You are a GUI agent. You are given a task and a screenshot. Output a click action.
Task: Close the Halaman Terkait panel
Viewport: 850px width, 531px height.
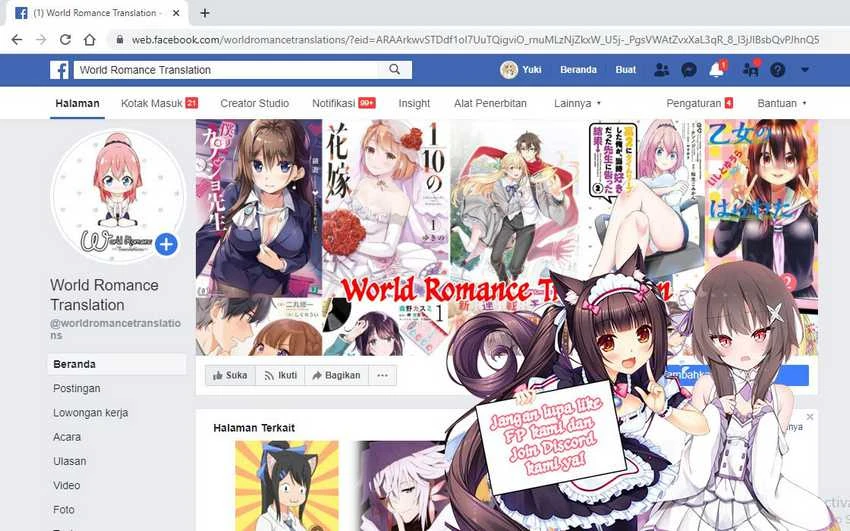[x=809, y=417]
